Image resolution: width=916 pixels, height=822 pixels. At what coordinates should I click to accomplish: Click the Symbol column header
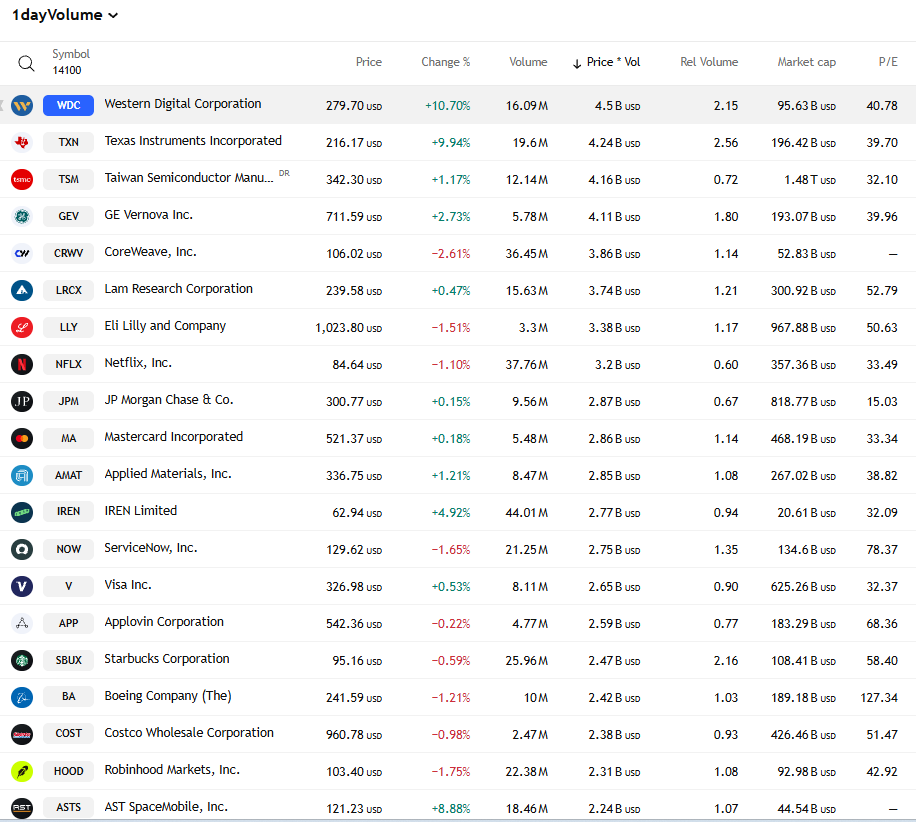coord(71,54)
